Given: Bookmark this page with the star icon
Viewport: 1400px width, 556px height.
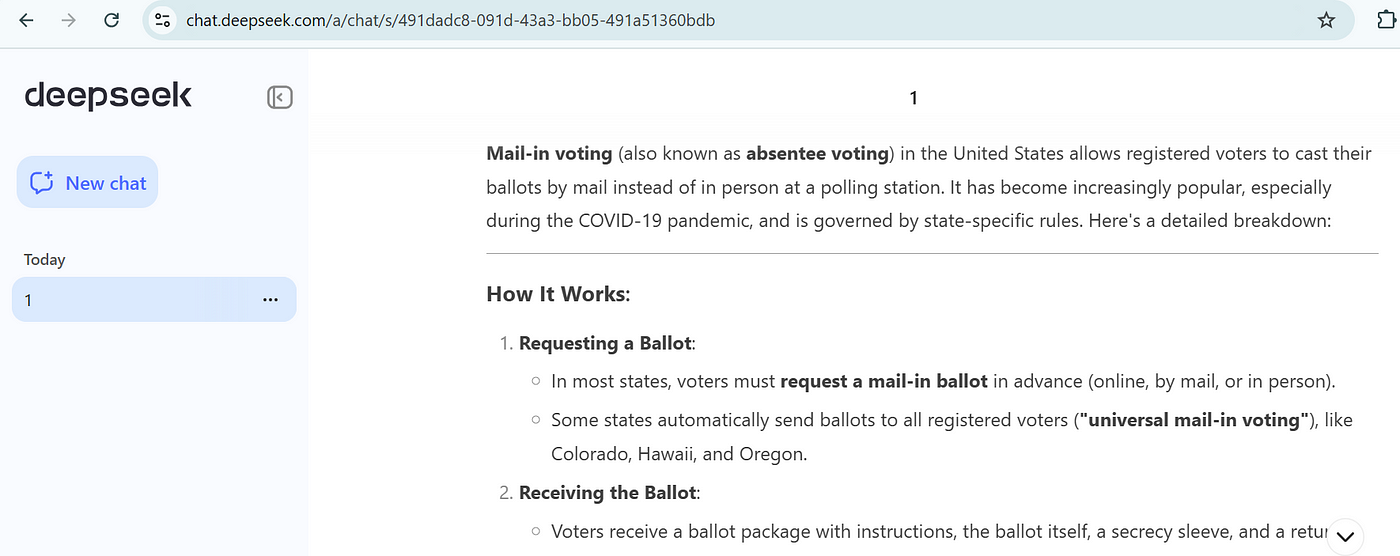Looking at the screenshot, I should click(1326, 20).
